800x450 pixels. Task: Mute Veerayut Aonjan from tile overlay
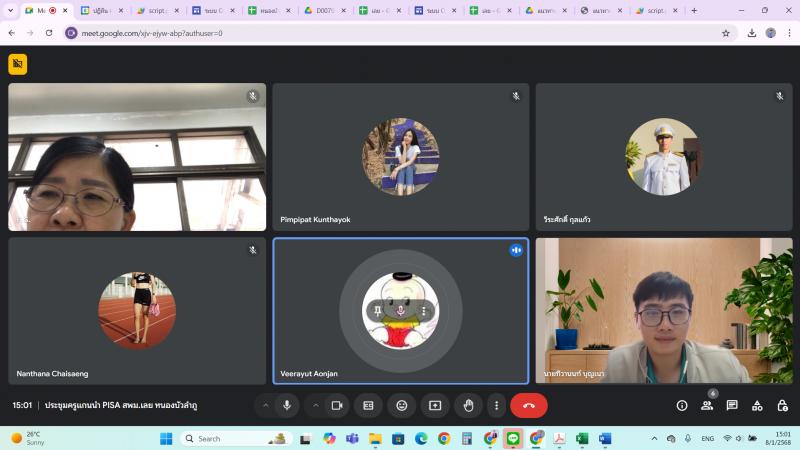[401, 311]
